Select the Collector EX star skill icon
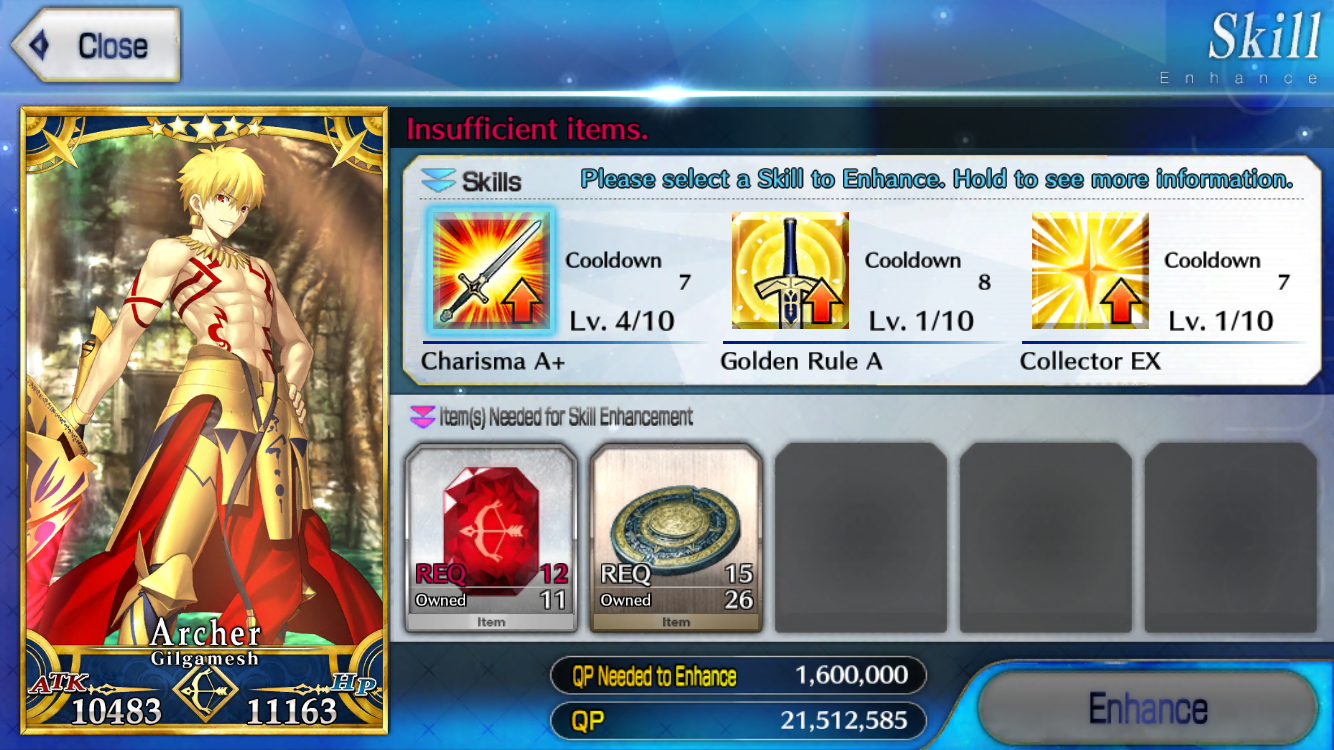 [x=1090, y=270]
